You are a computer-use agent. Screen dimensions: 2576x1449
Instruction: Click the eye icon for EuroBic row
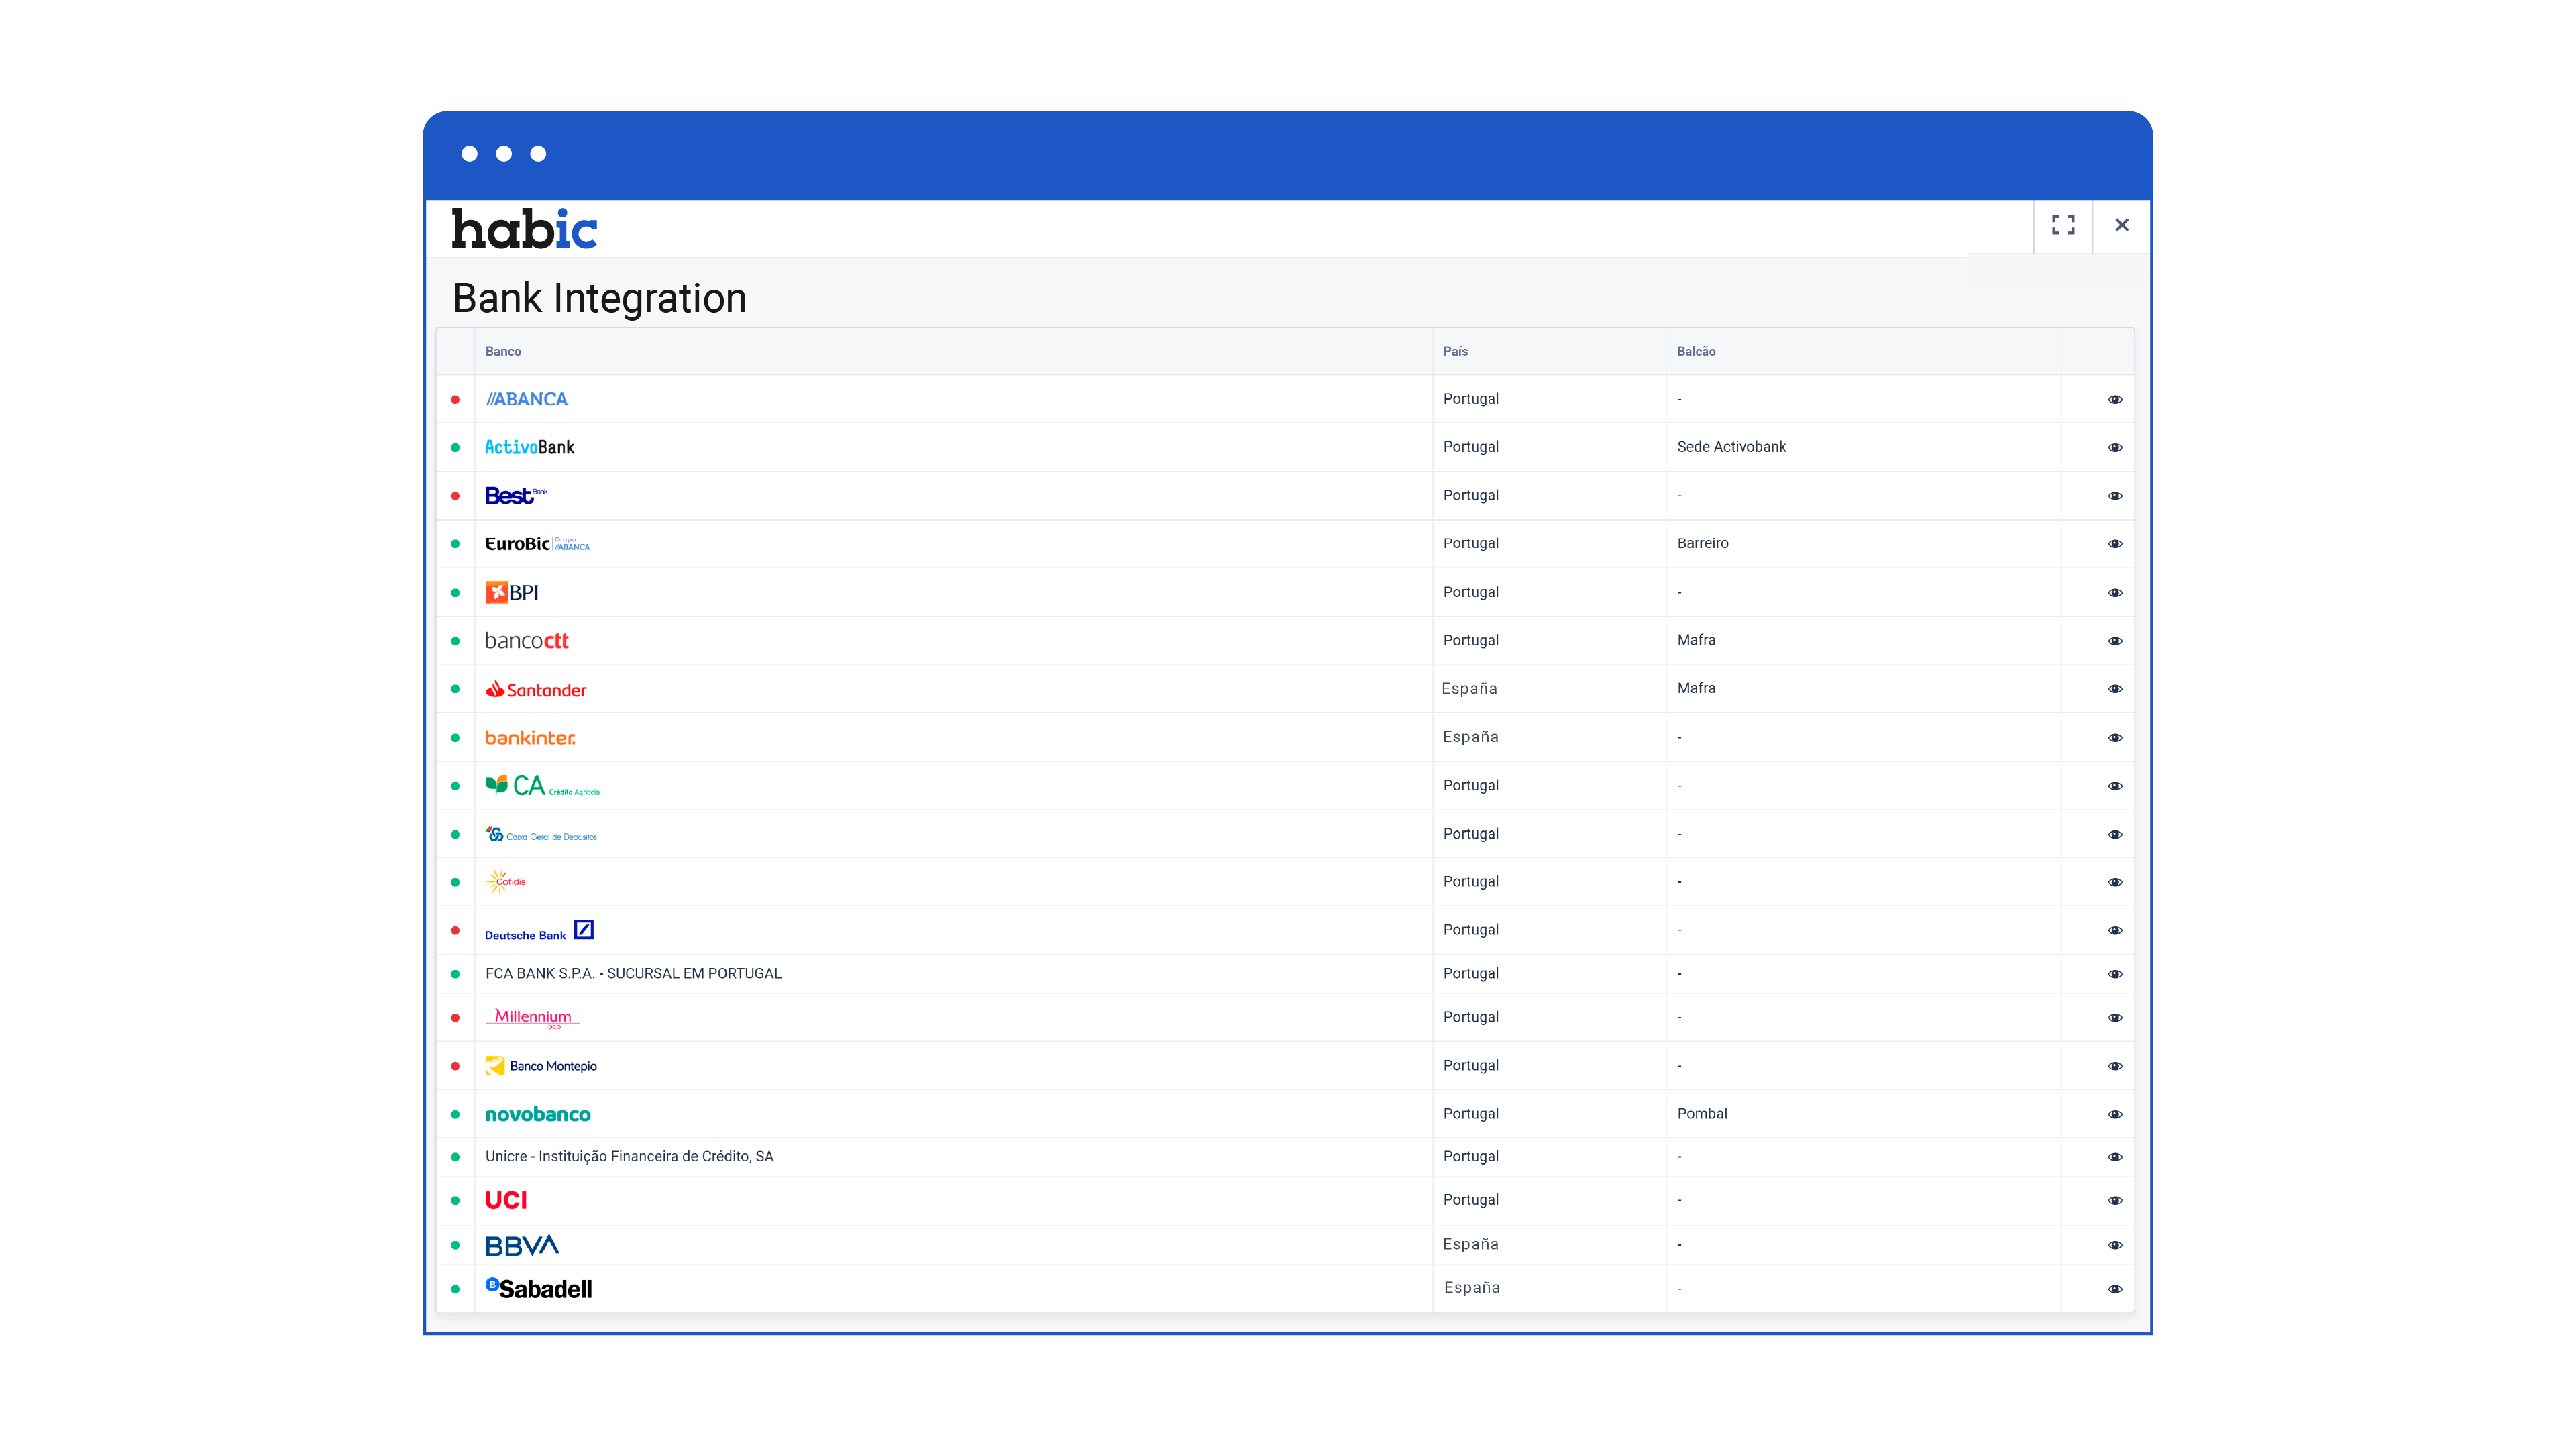coord(2114,544)
